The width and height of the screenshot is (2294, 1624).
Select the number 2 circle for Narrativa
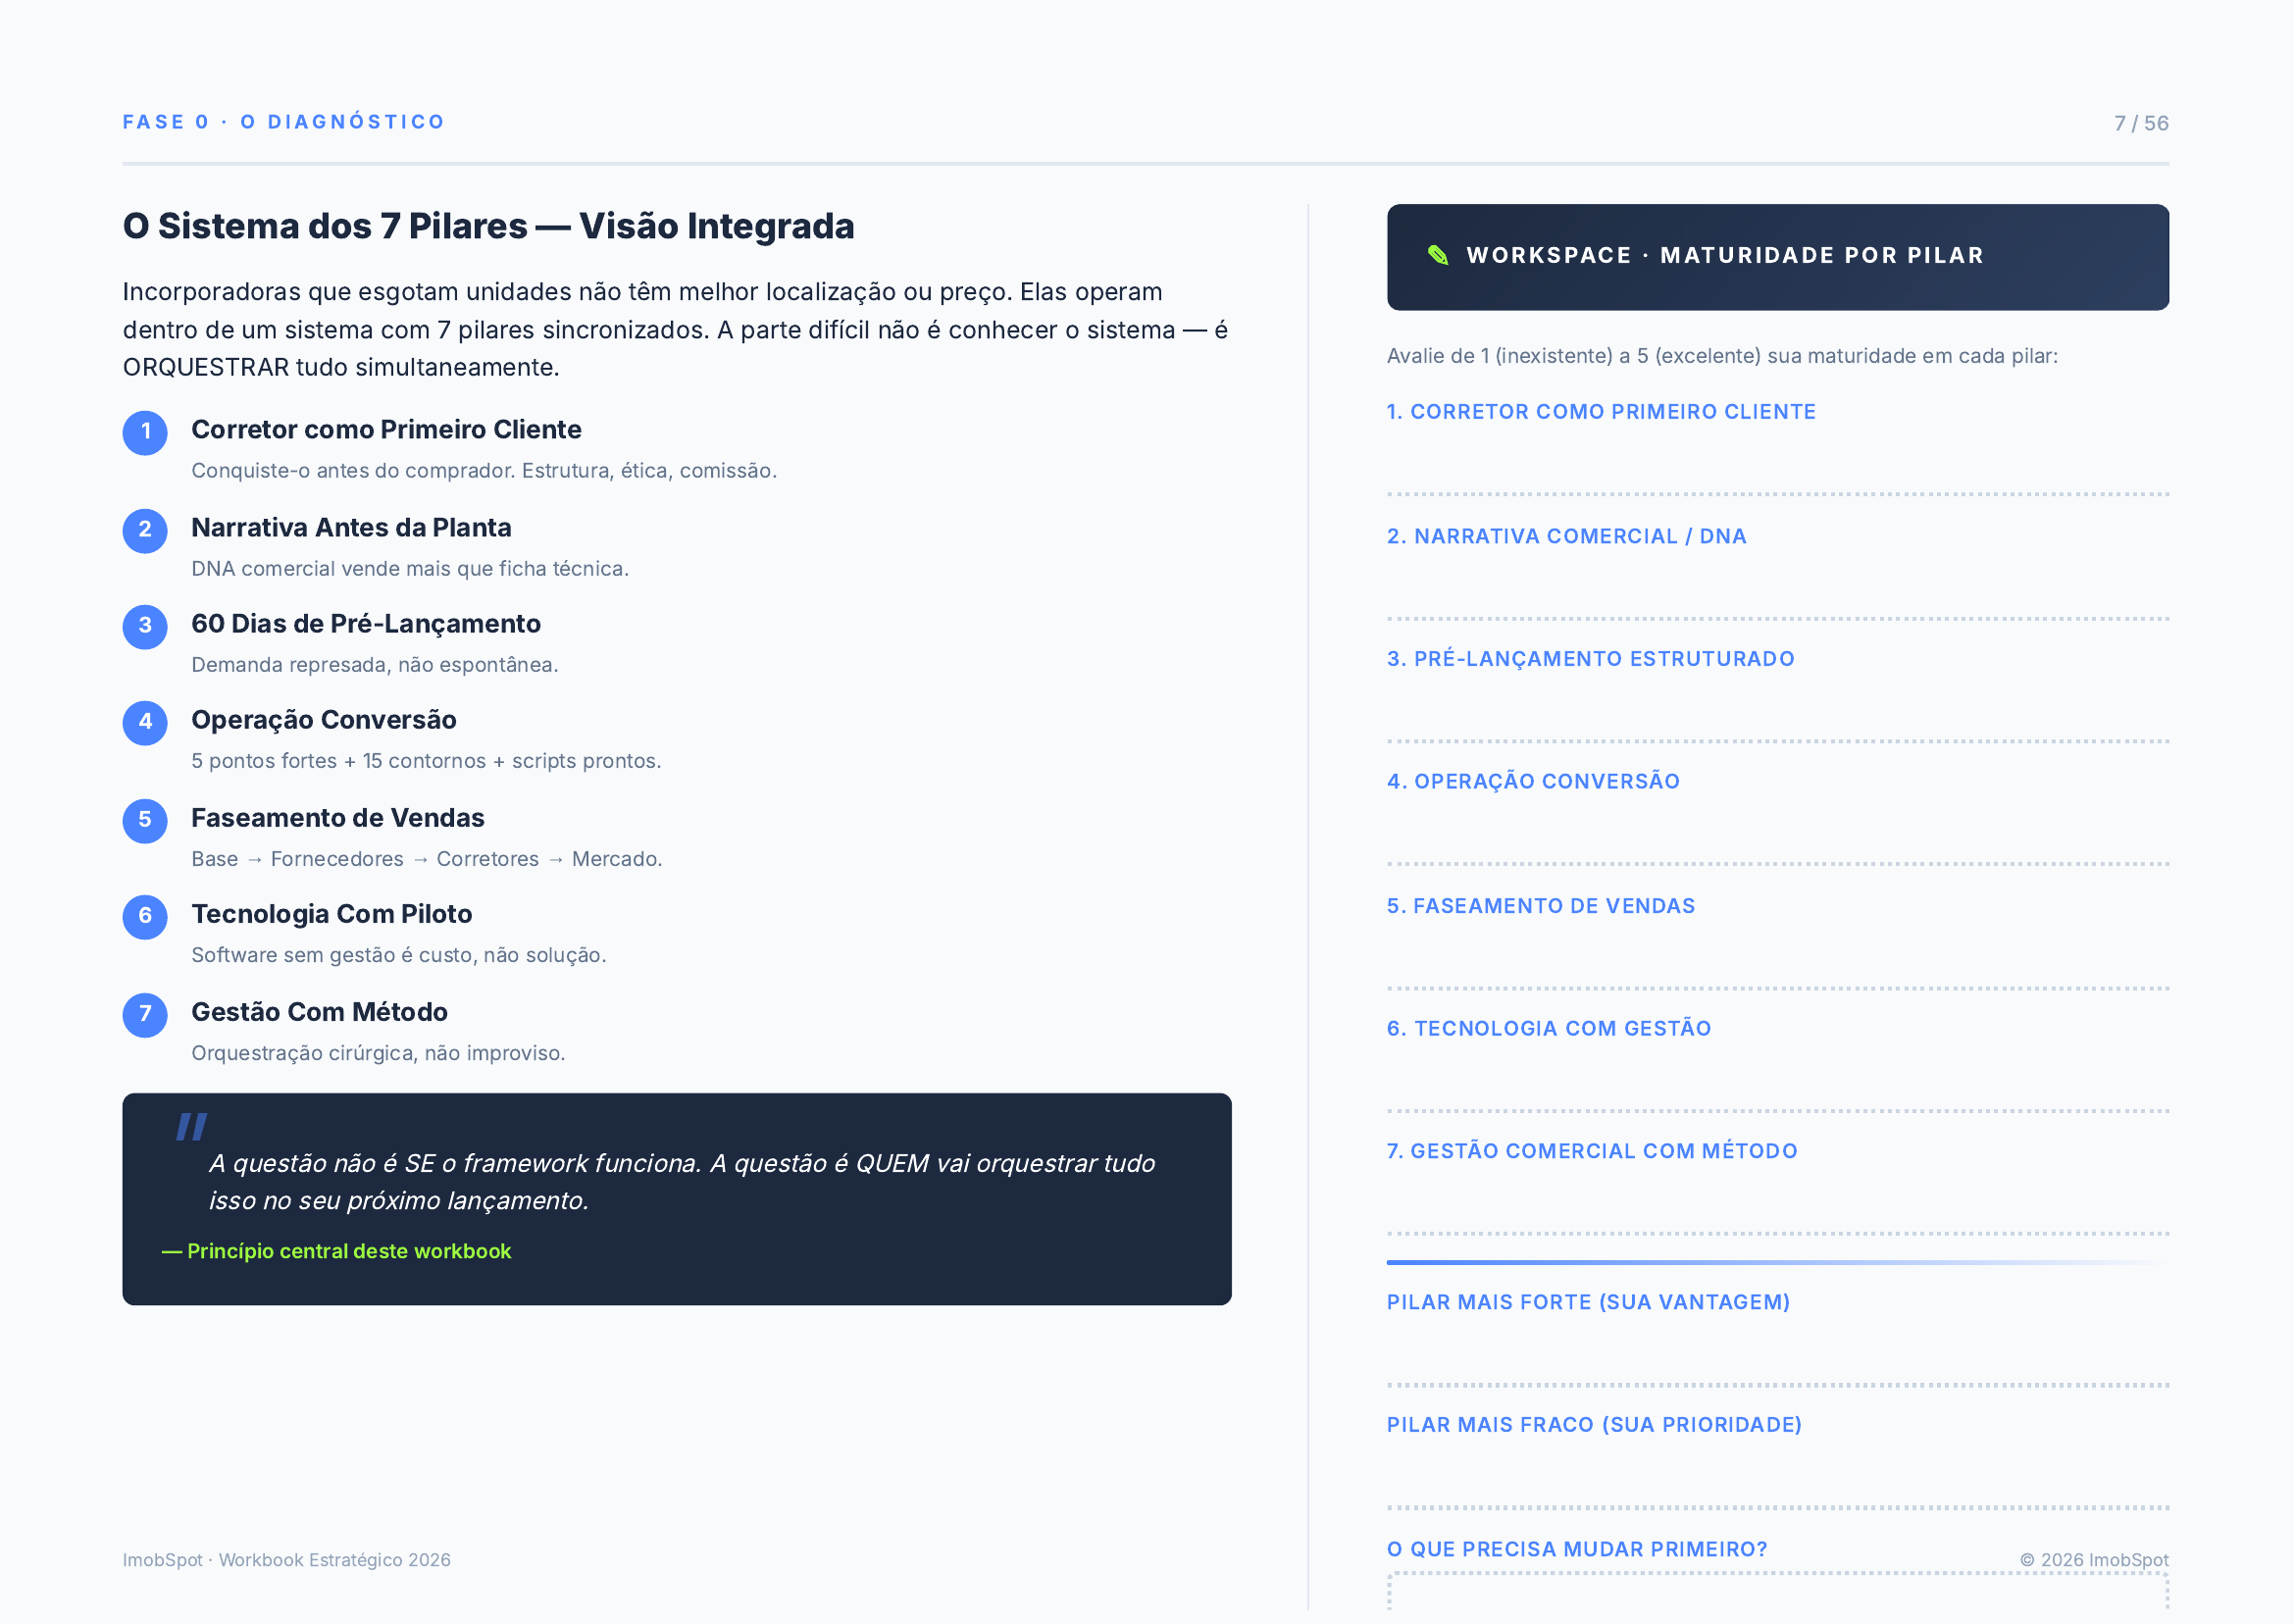pos(145,530)
